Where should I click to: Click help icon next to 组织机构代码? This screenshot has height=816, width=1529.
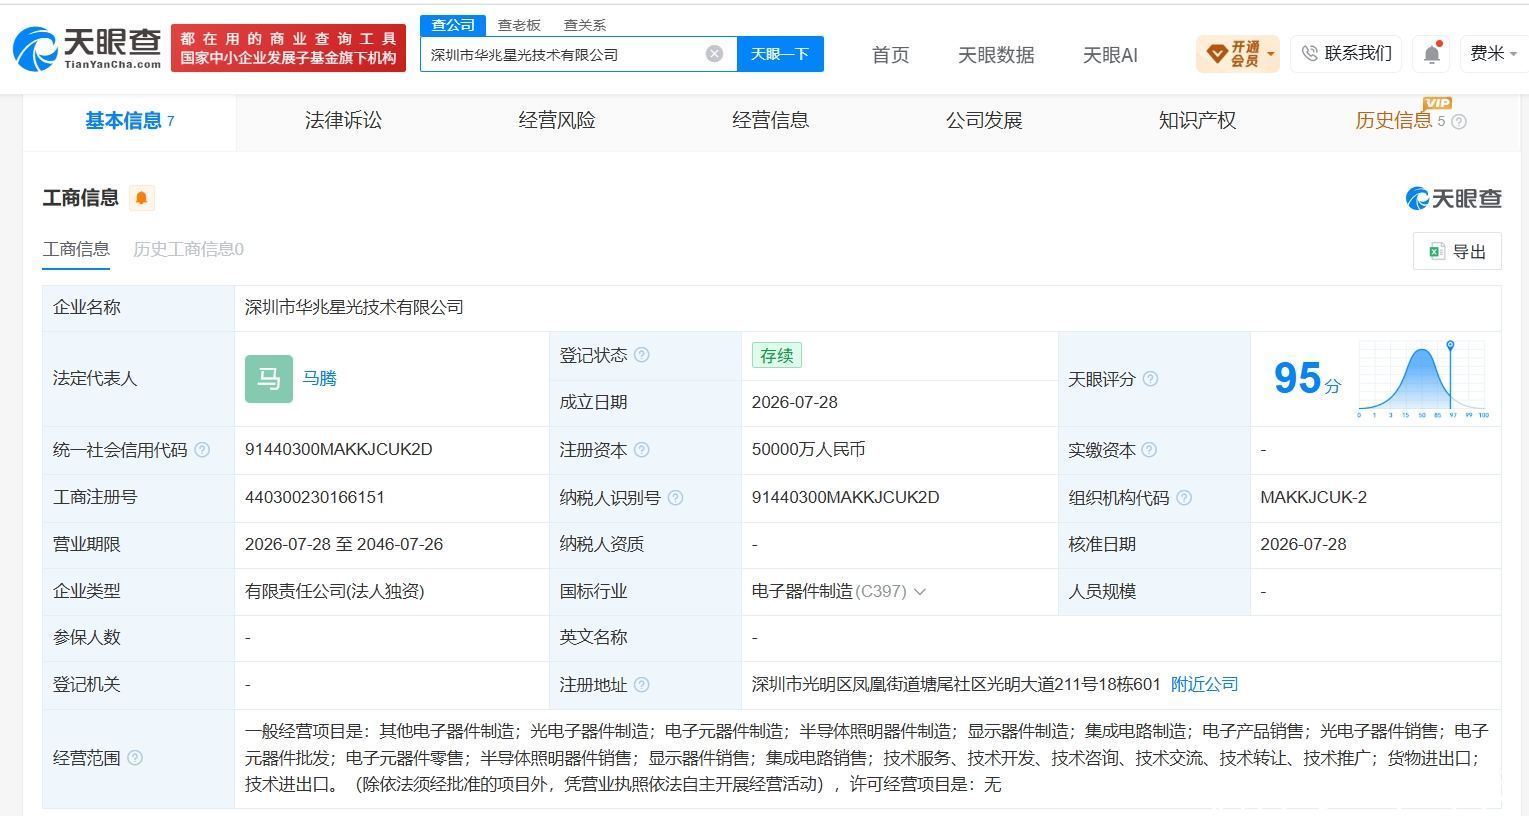[x=1184, y=497]
